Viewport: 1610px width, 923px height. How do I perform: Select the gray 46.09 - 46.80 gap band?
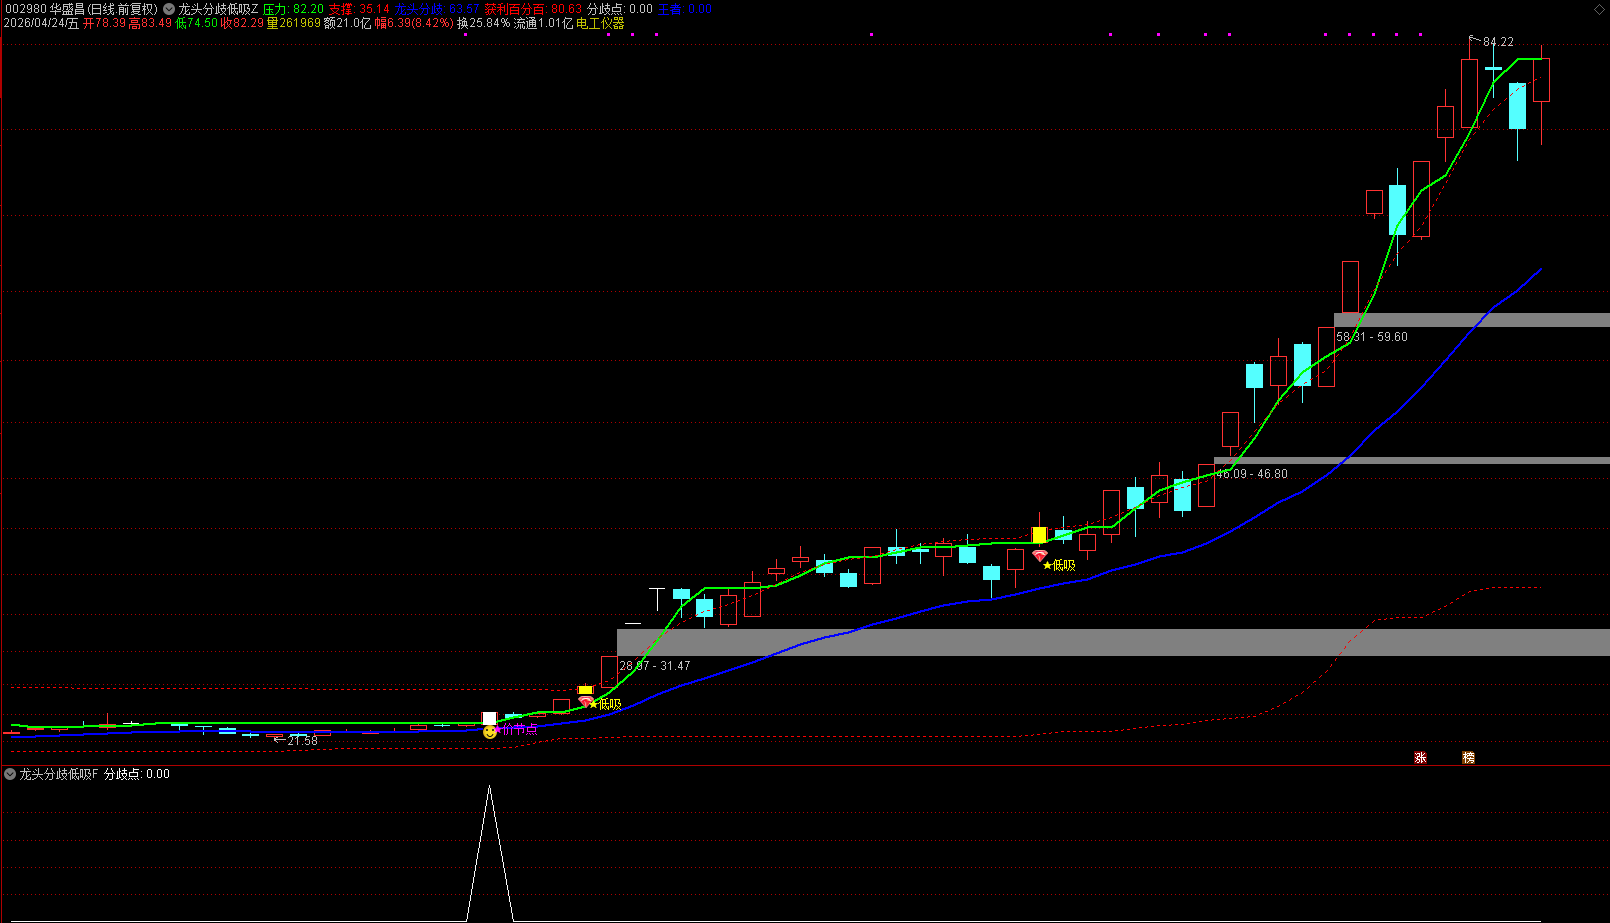(1412, 460)
